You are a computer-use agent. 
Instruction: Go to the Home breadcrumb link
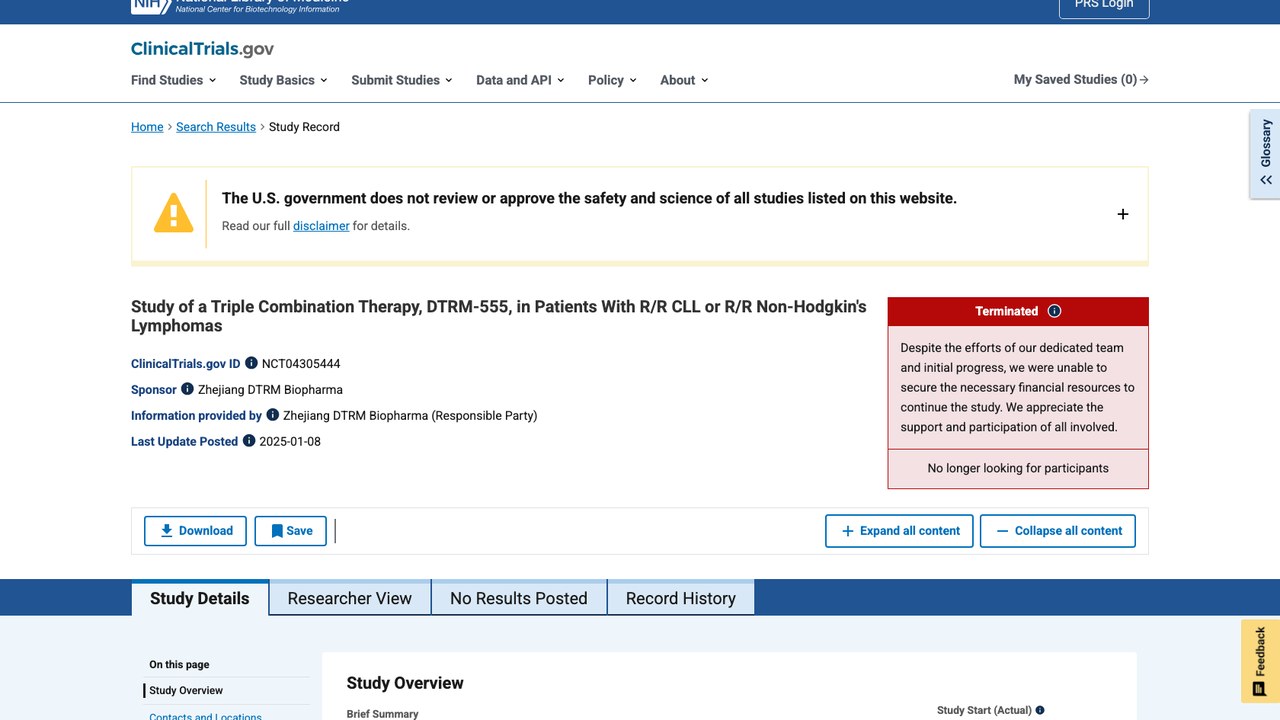click(x=147, y=127)
